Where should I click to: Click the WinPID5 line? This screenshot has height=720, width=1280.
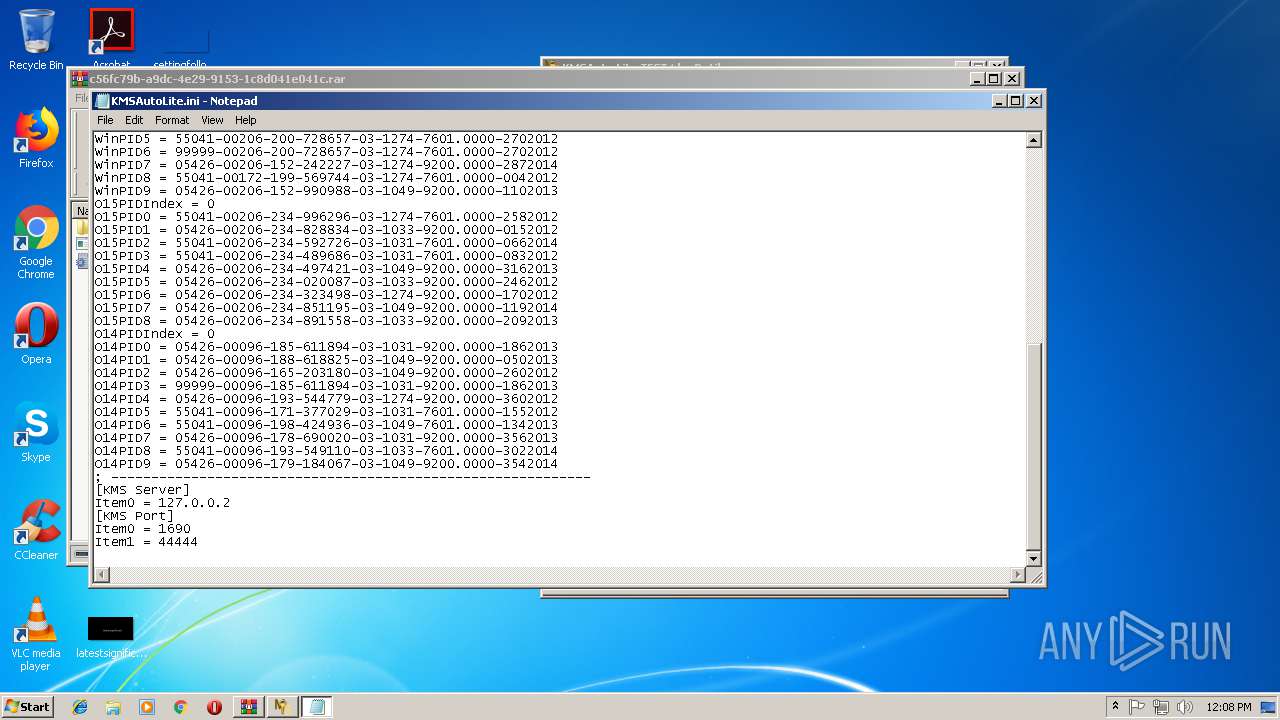click(326, 139)
